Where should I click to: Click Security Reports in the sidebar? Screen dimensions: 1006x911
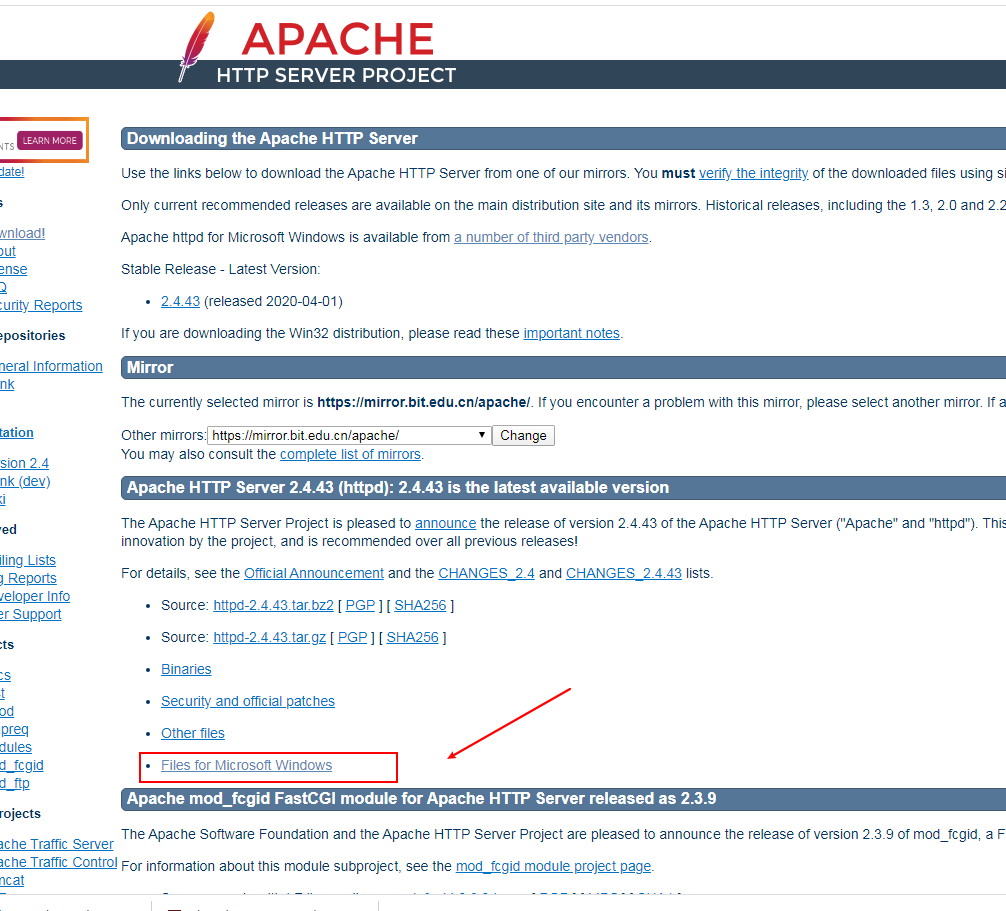click(x=41, y=305)
